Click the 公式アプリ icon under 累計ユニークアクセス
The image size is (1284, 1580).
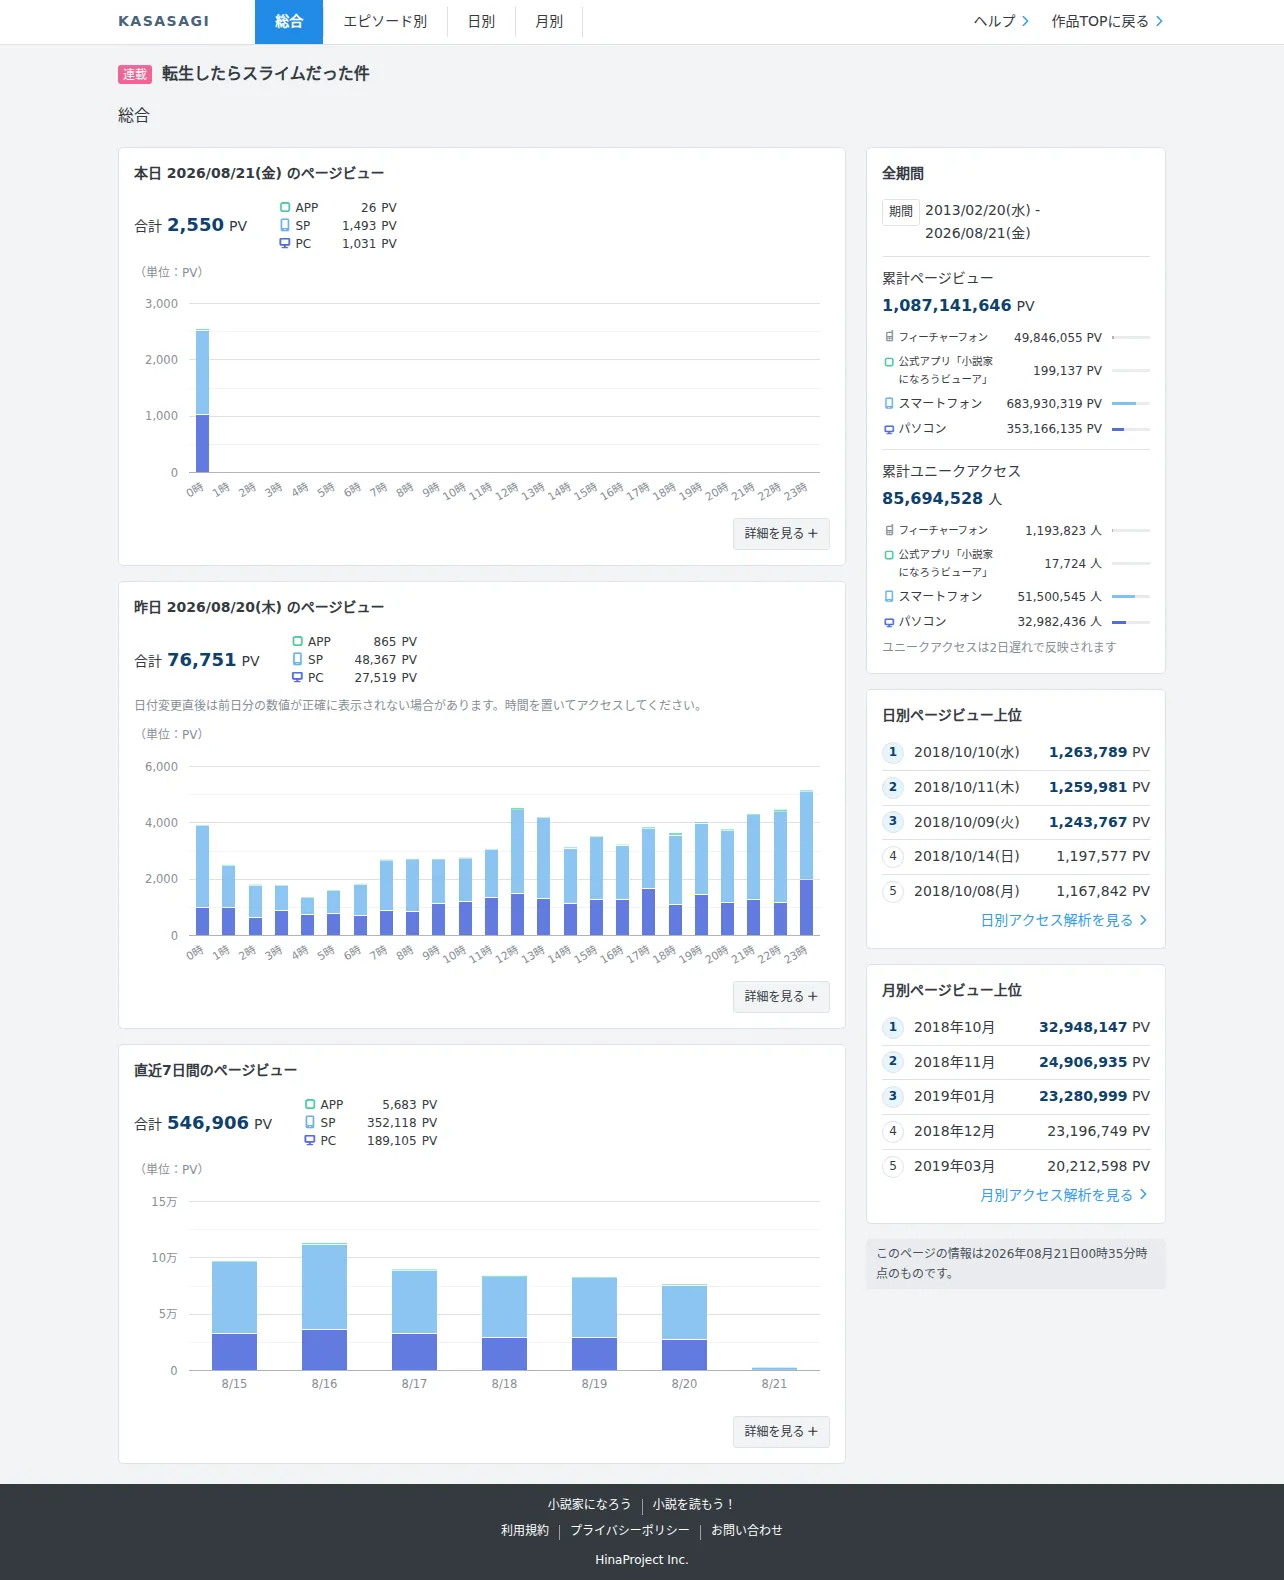click(889, 555)
